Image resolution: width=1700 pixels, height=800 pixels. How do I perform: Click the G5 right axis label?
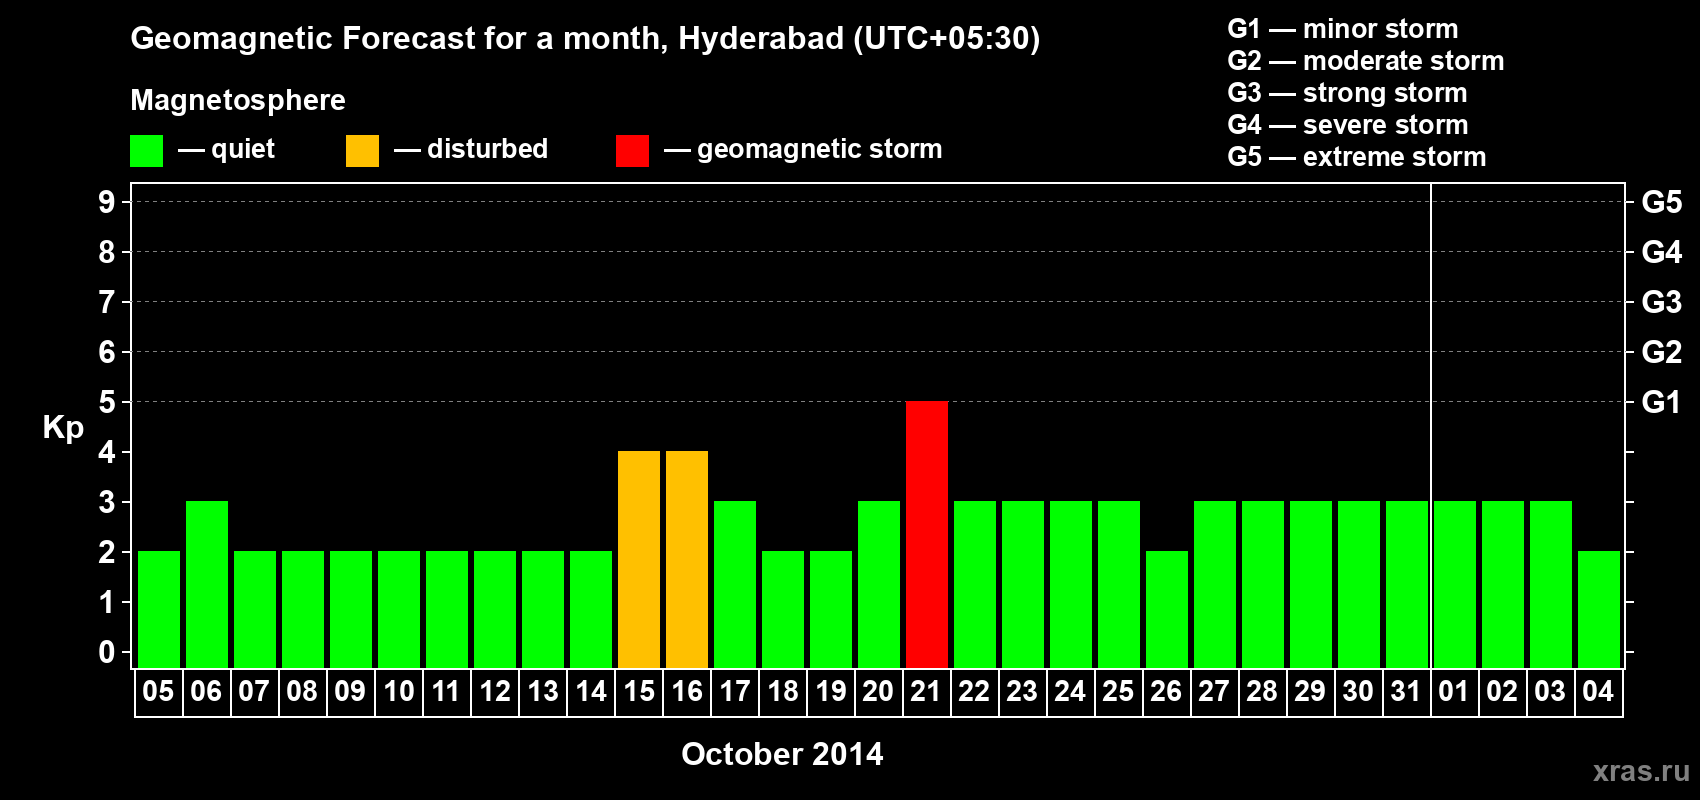pos(1662,202)
